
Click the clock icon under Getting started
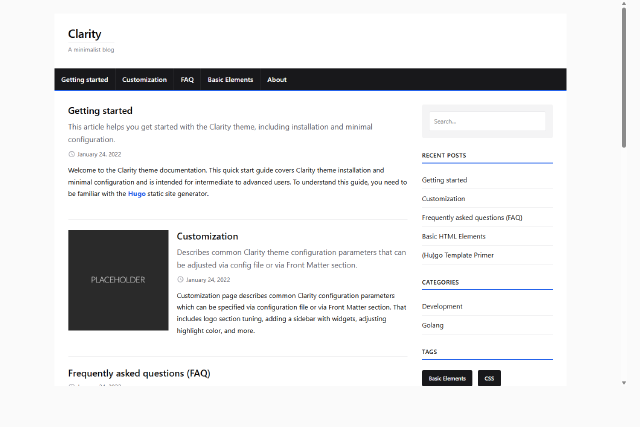pyautogui.click(x=71, y=154)
